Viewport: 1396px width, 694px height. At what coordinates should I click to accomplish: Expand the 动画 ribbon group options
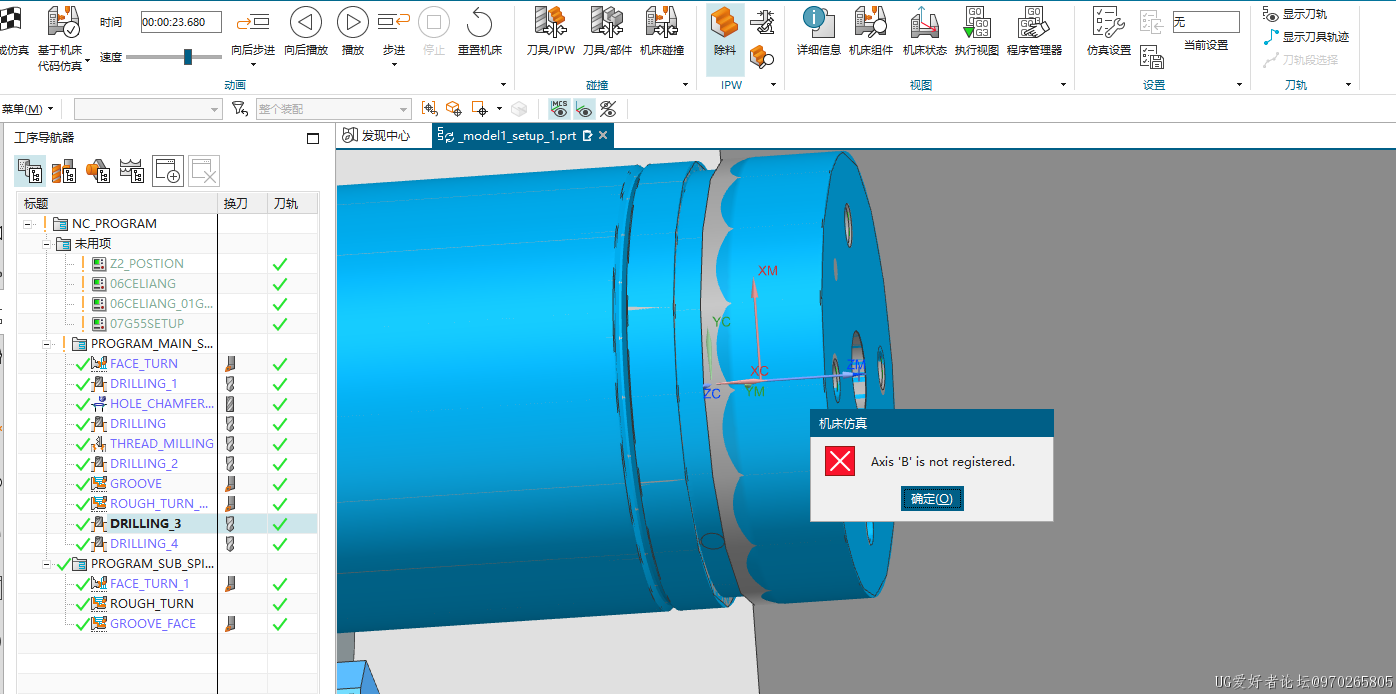coord(503,85)
